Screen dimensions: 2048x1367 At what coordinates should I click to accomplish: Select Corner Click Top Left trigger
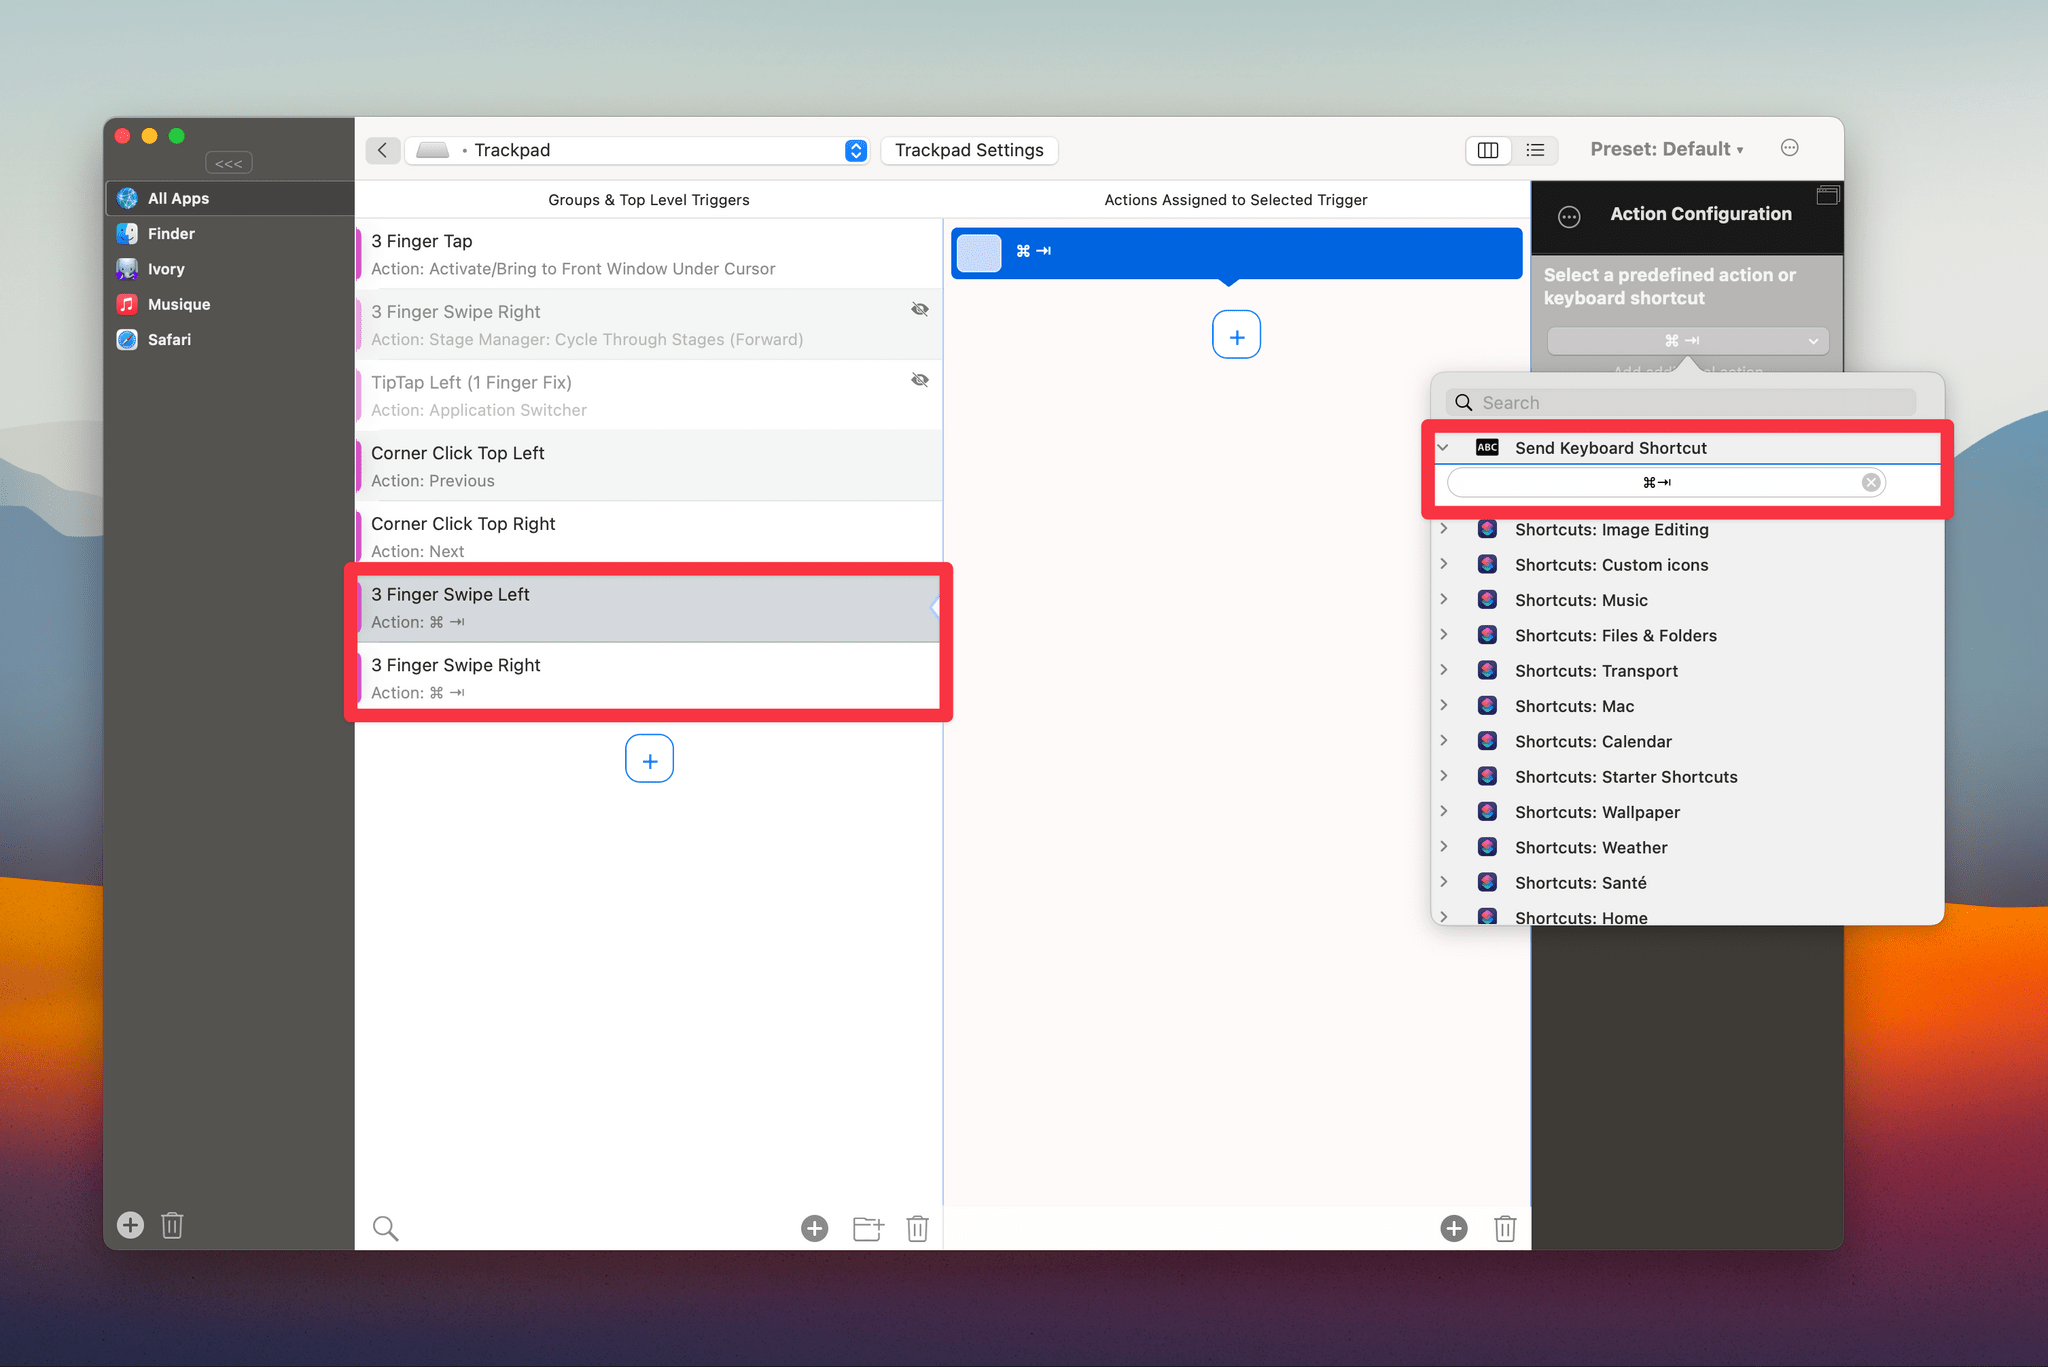[649, 466]
